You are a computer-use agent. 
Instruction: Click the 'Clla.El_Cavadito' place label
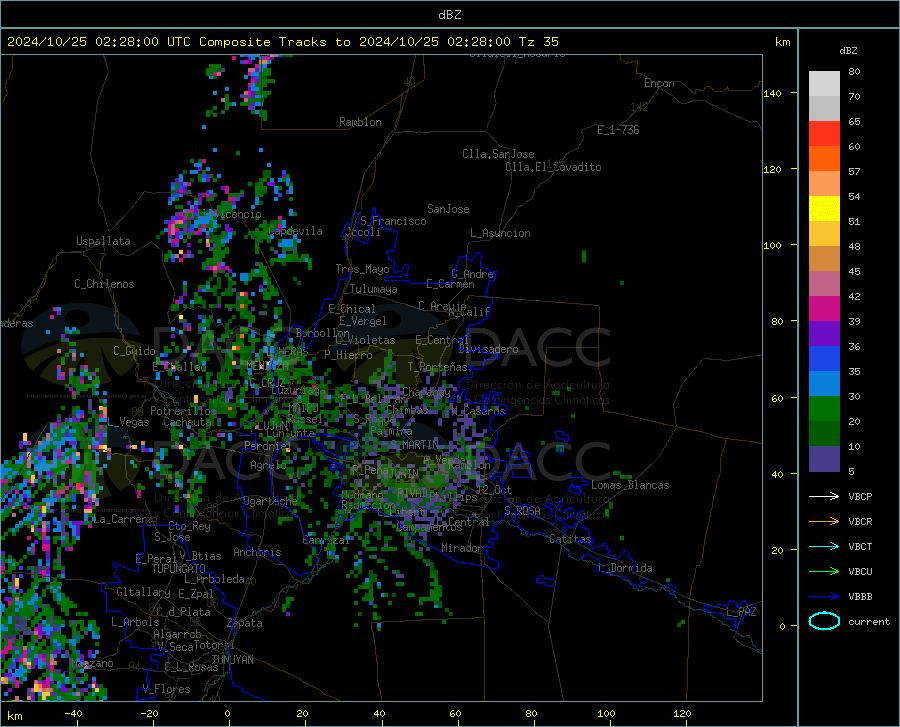pos(553,167)
